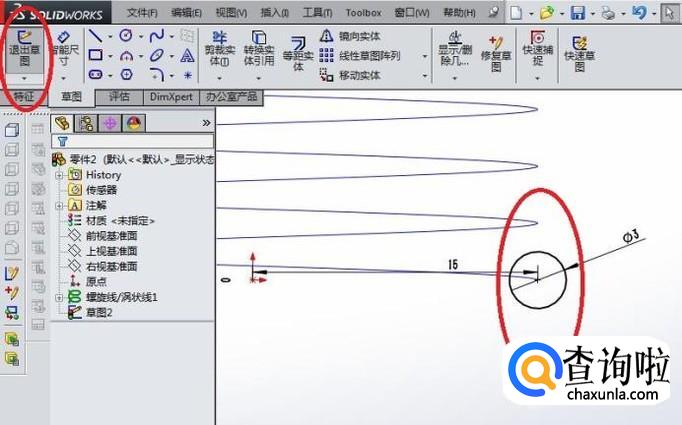The image size is (682, 425).
Task: Open the View (视图) menu
Action: [x=231, y=13]
